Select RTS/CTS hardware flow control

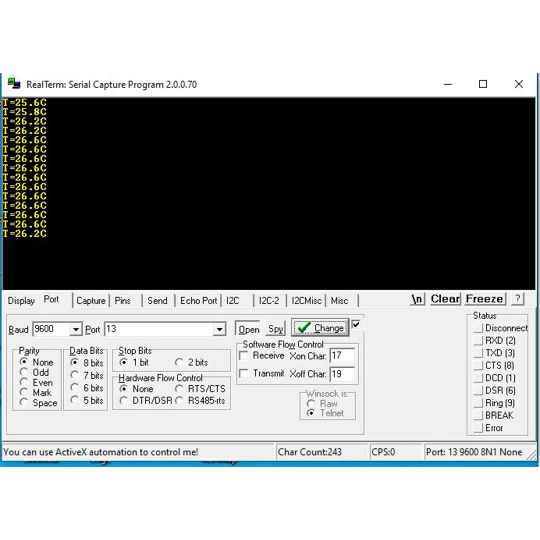tap(200, 389)
